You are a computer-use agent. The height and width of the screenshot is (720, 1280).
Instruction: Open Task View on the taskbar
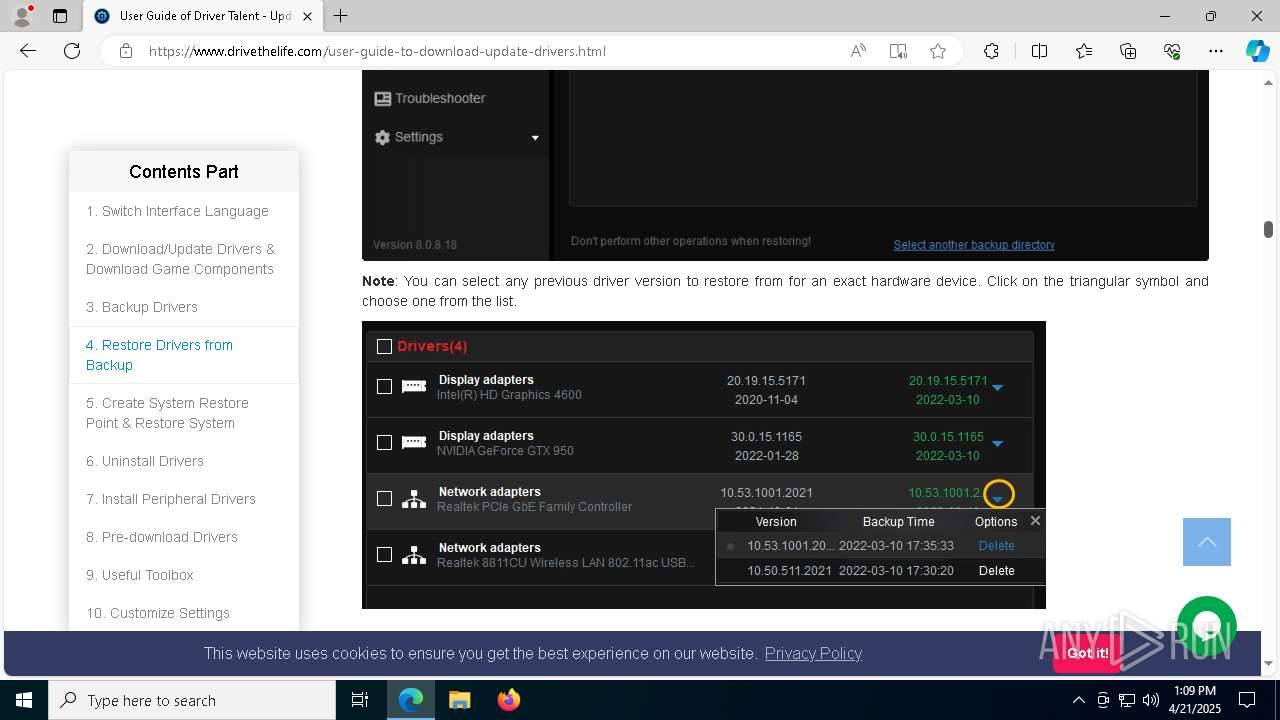point(360,700)
